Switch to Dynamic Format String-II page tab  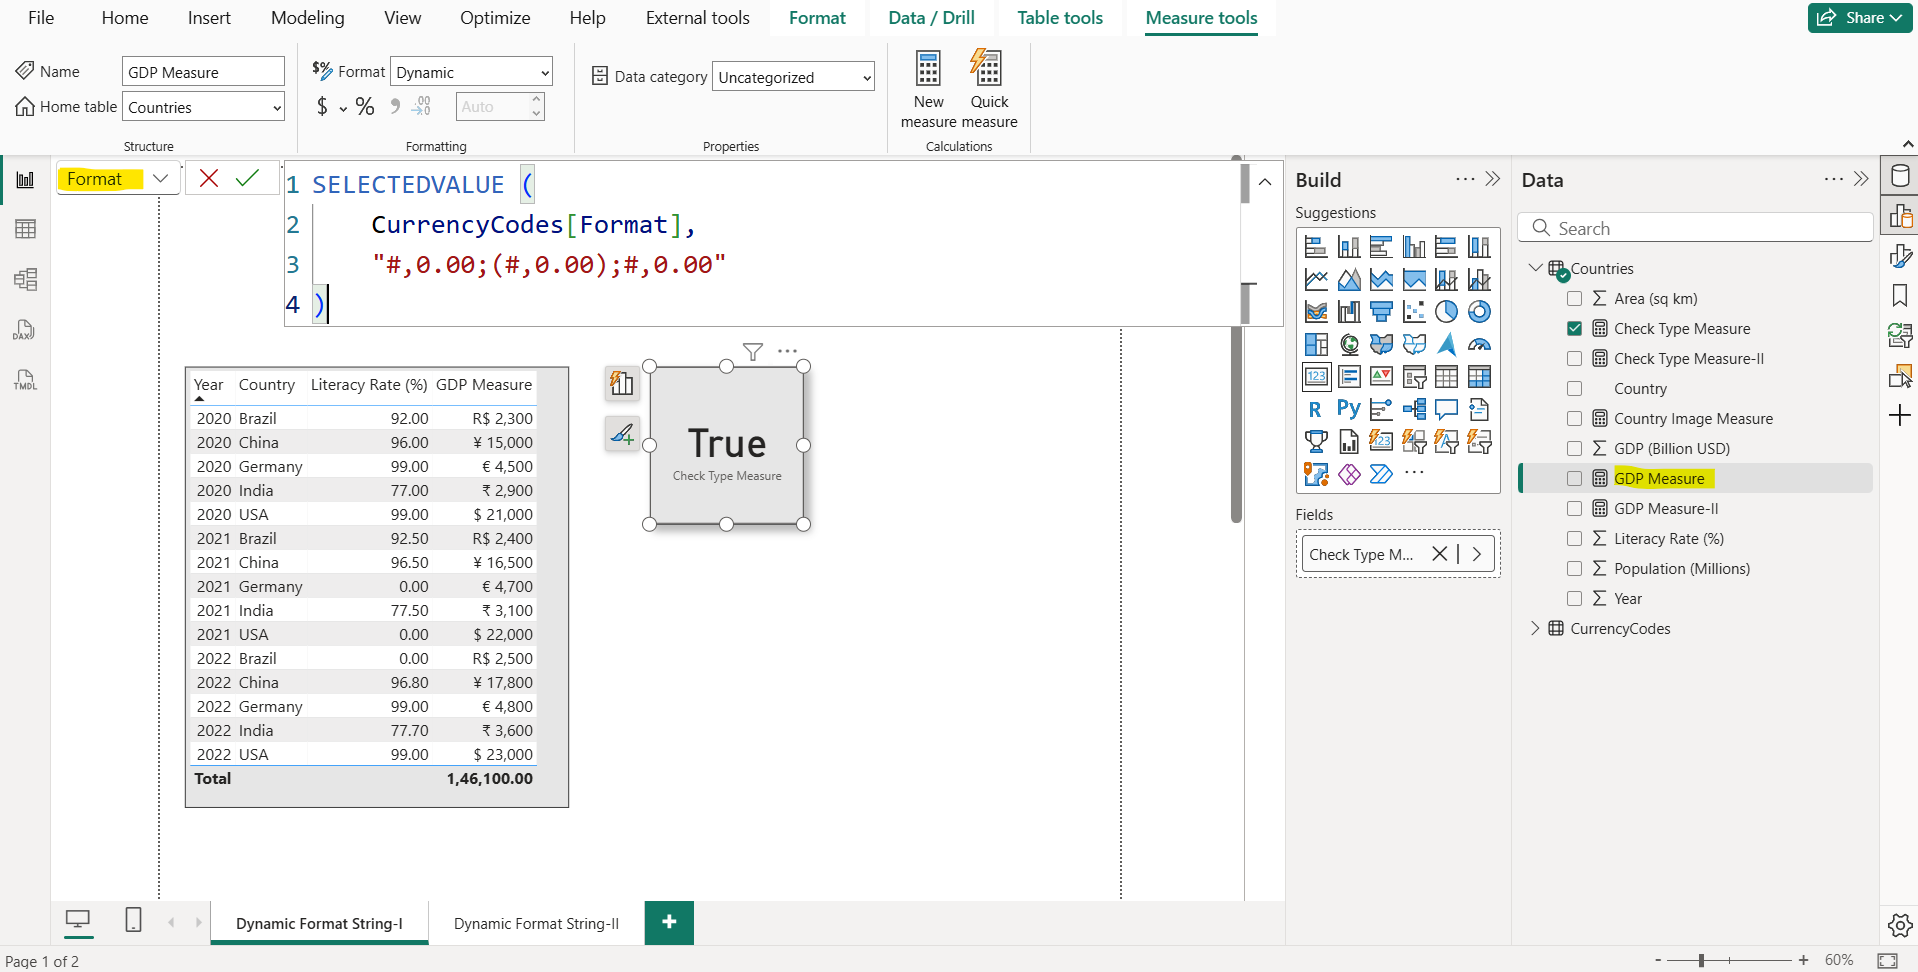[x=536, y=924]
